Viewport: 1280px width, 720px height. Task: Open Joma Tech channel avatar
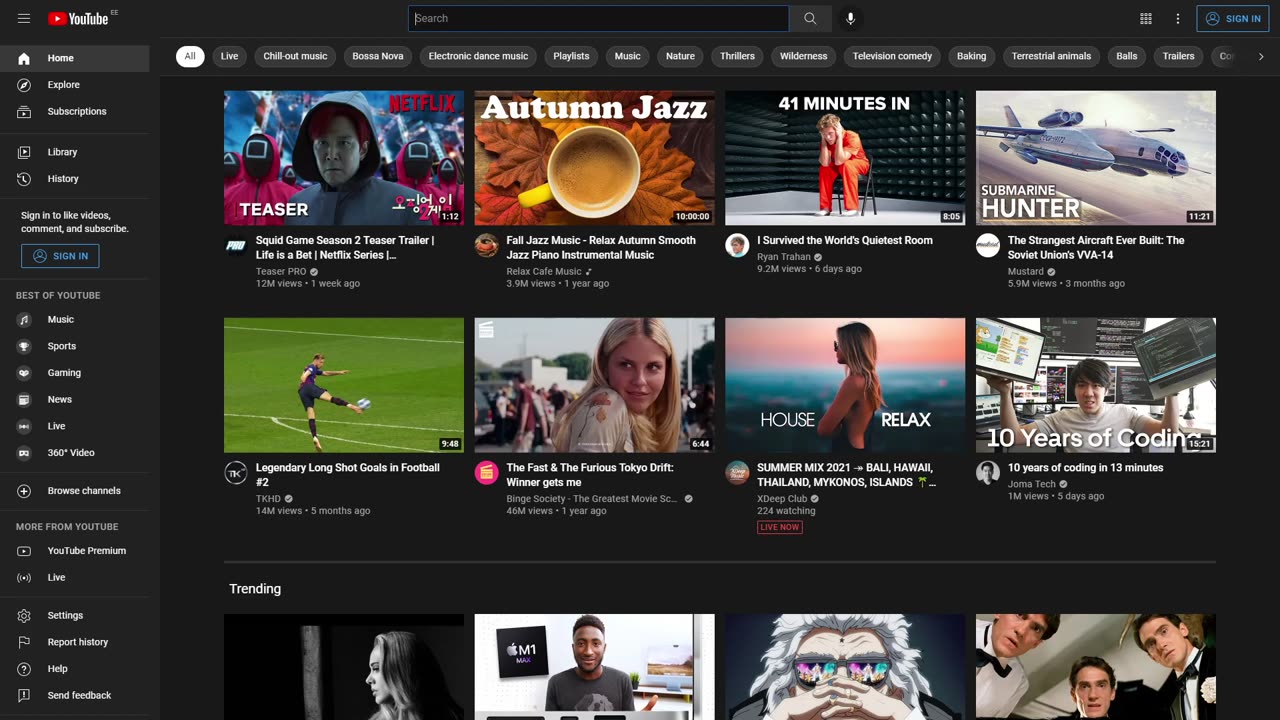point(988,473)
